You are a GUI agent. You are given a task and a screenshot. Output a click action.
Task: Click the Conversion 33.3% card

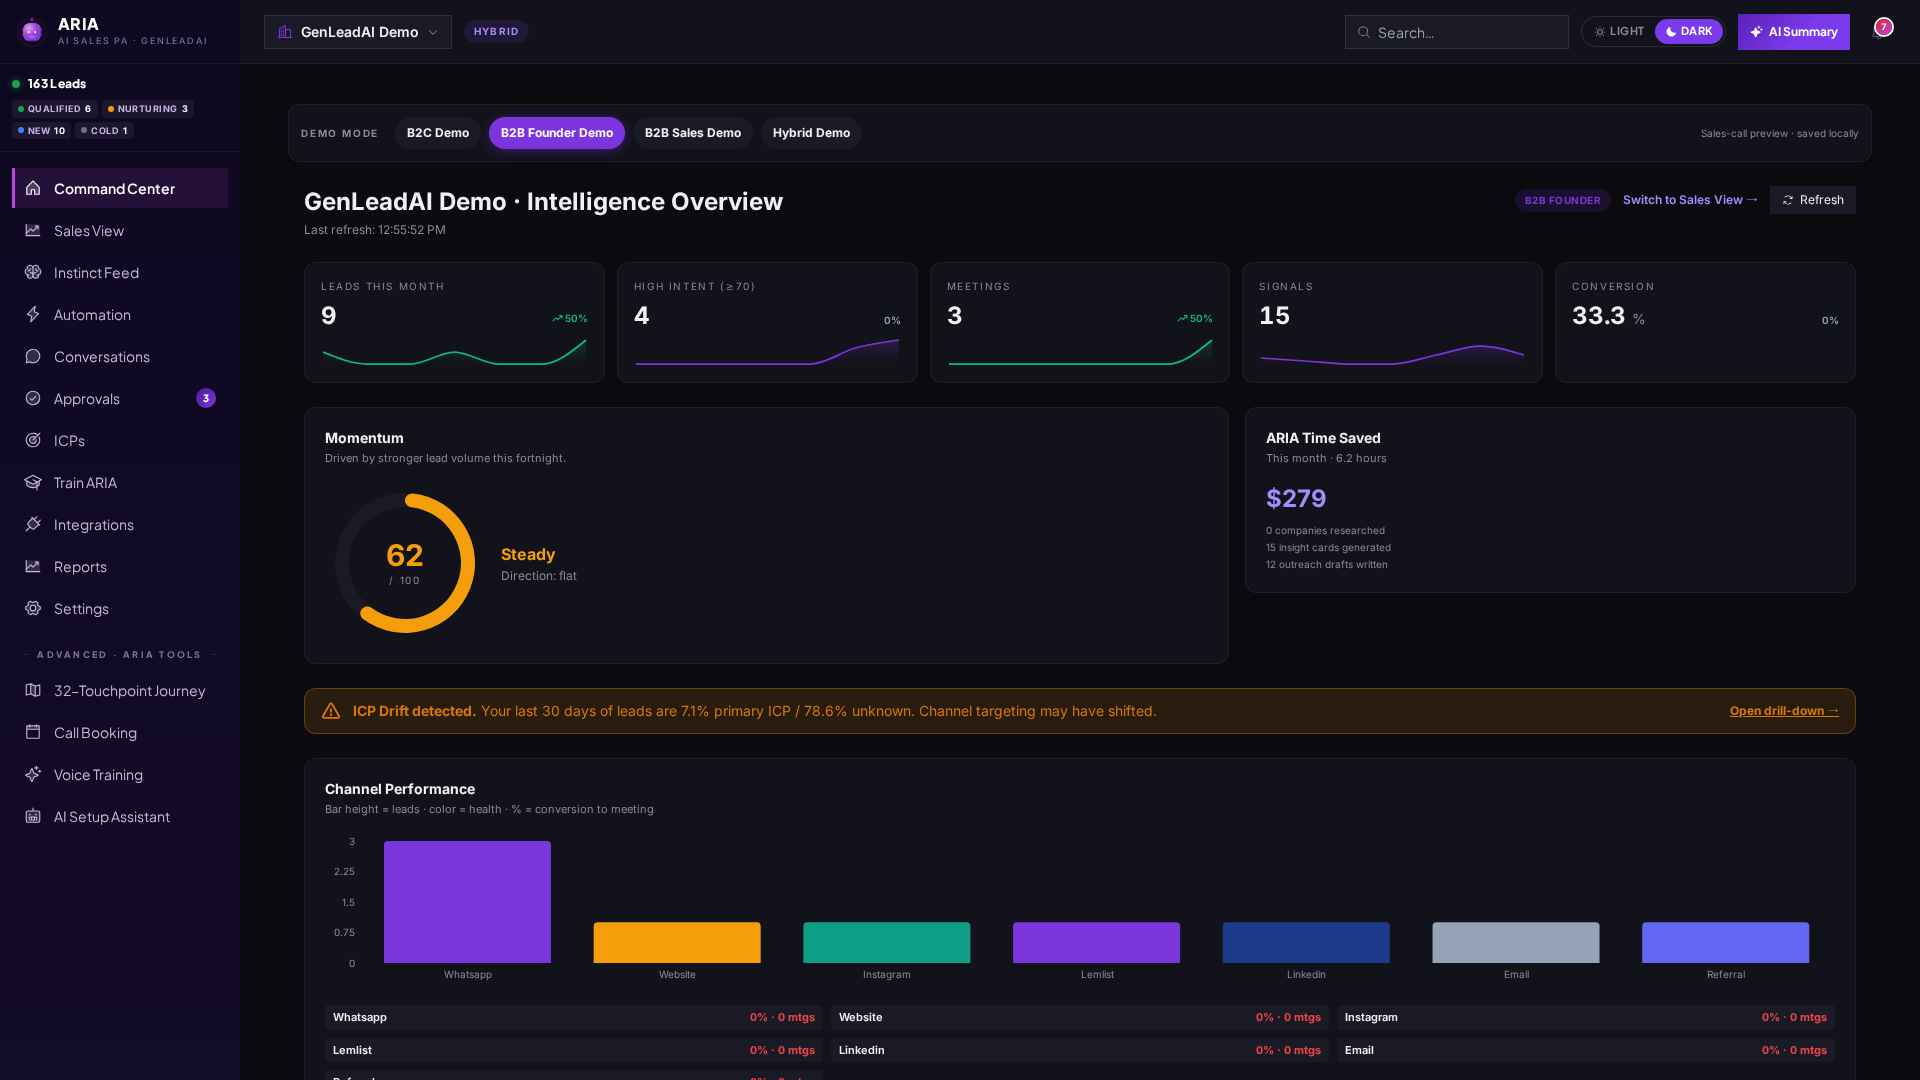point(1705,322)
